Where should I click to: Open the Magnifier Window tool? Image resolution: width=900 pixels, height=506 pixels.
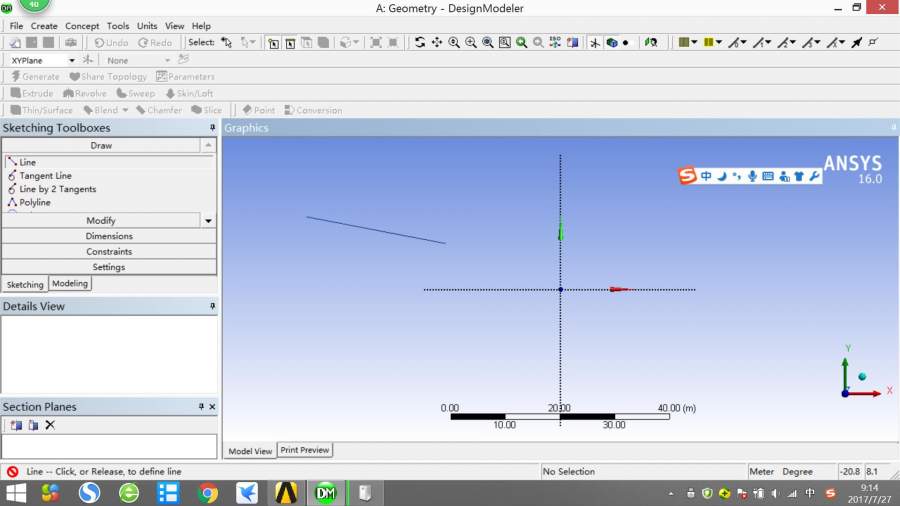coord(505,42)
